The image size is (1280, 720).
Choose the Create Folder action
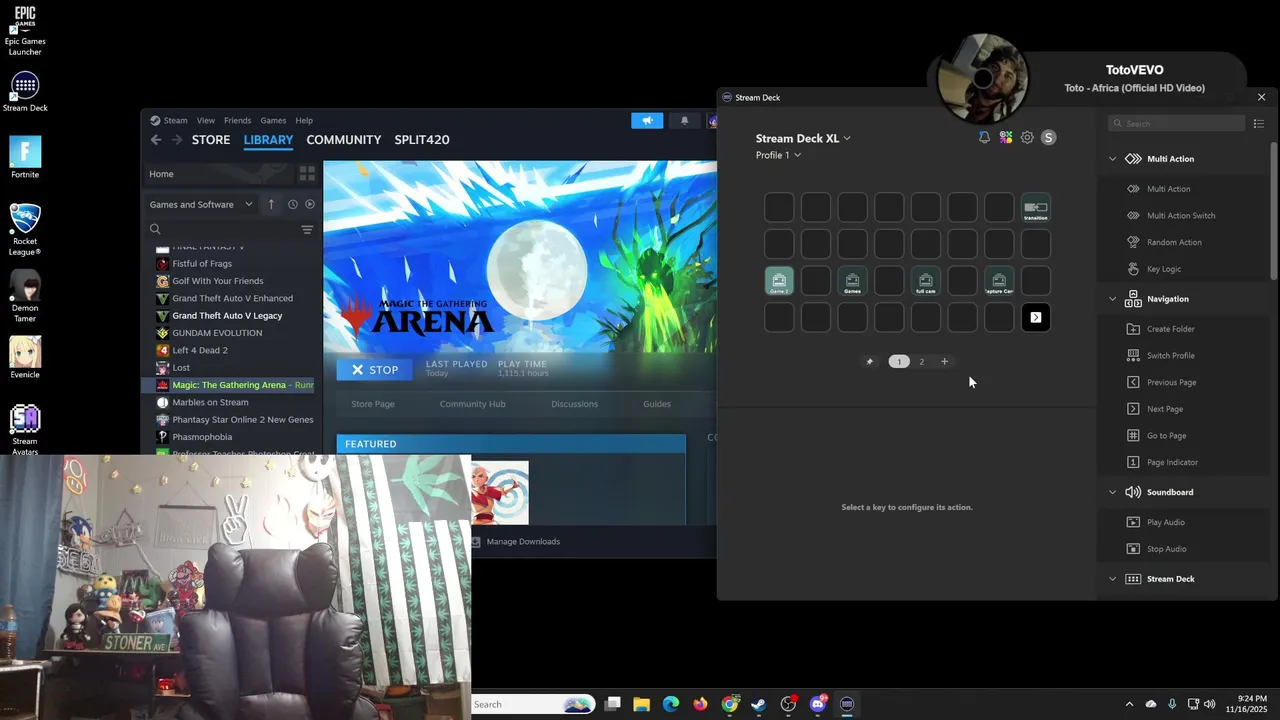click(x=1170, y=329)
